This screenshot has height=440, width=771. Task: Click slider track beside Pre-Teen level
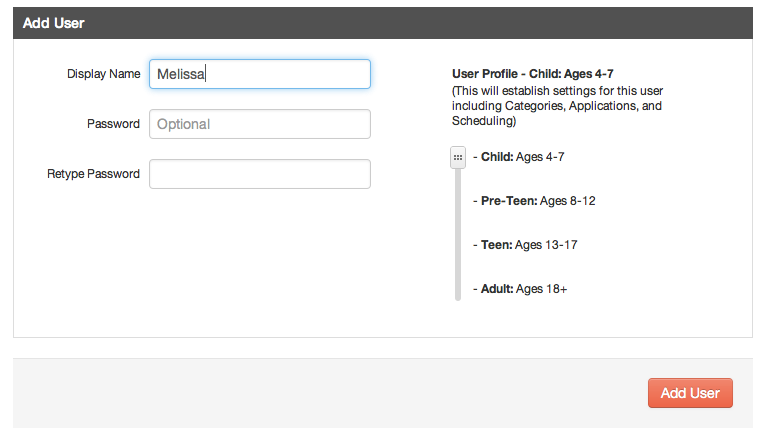click(458, 201)
